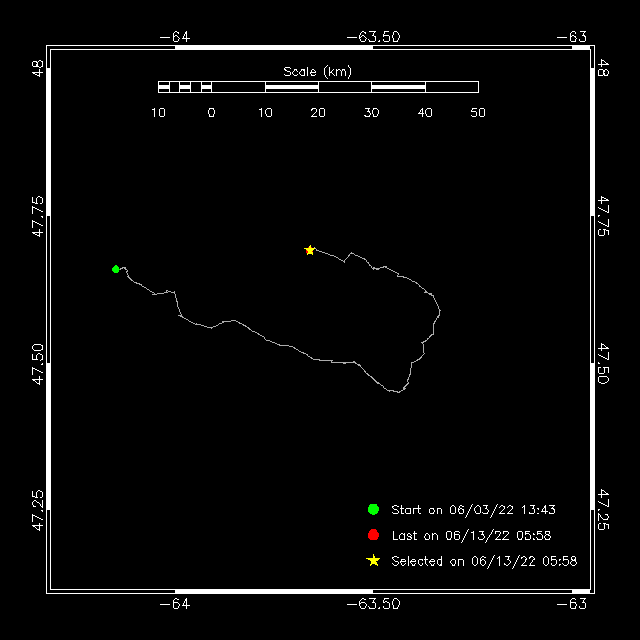The image size is (640, 640).
Task: Click the -63.50 longitude label on top axis
Action: 372,37
